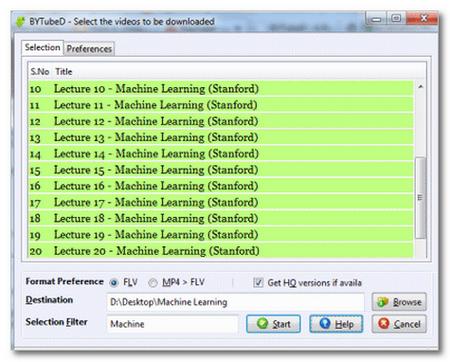Click the blue question icon on Help button

point(325,323)
